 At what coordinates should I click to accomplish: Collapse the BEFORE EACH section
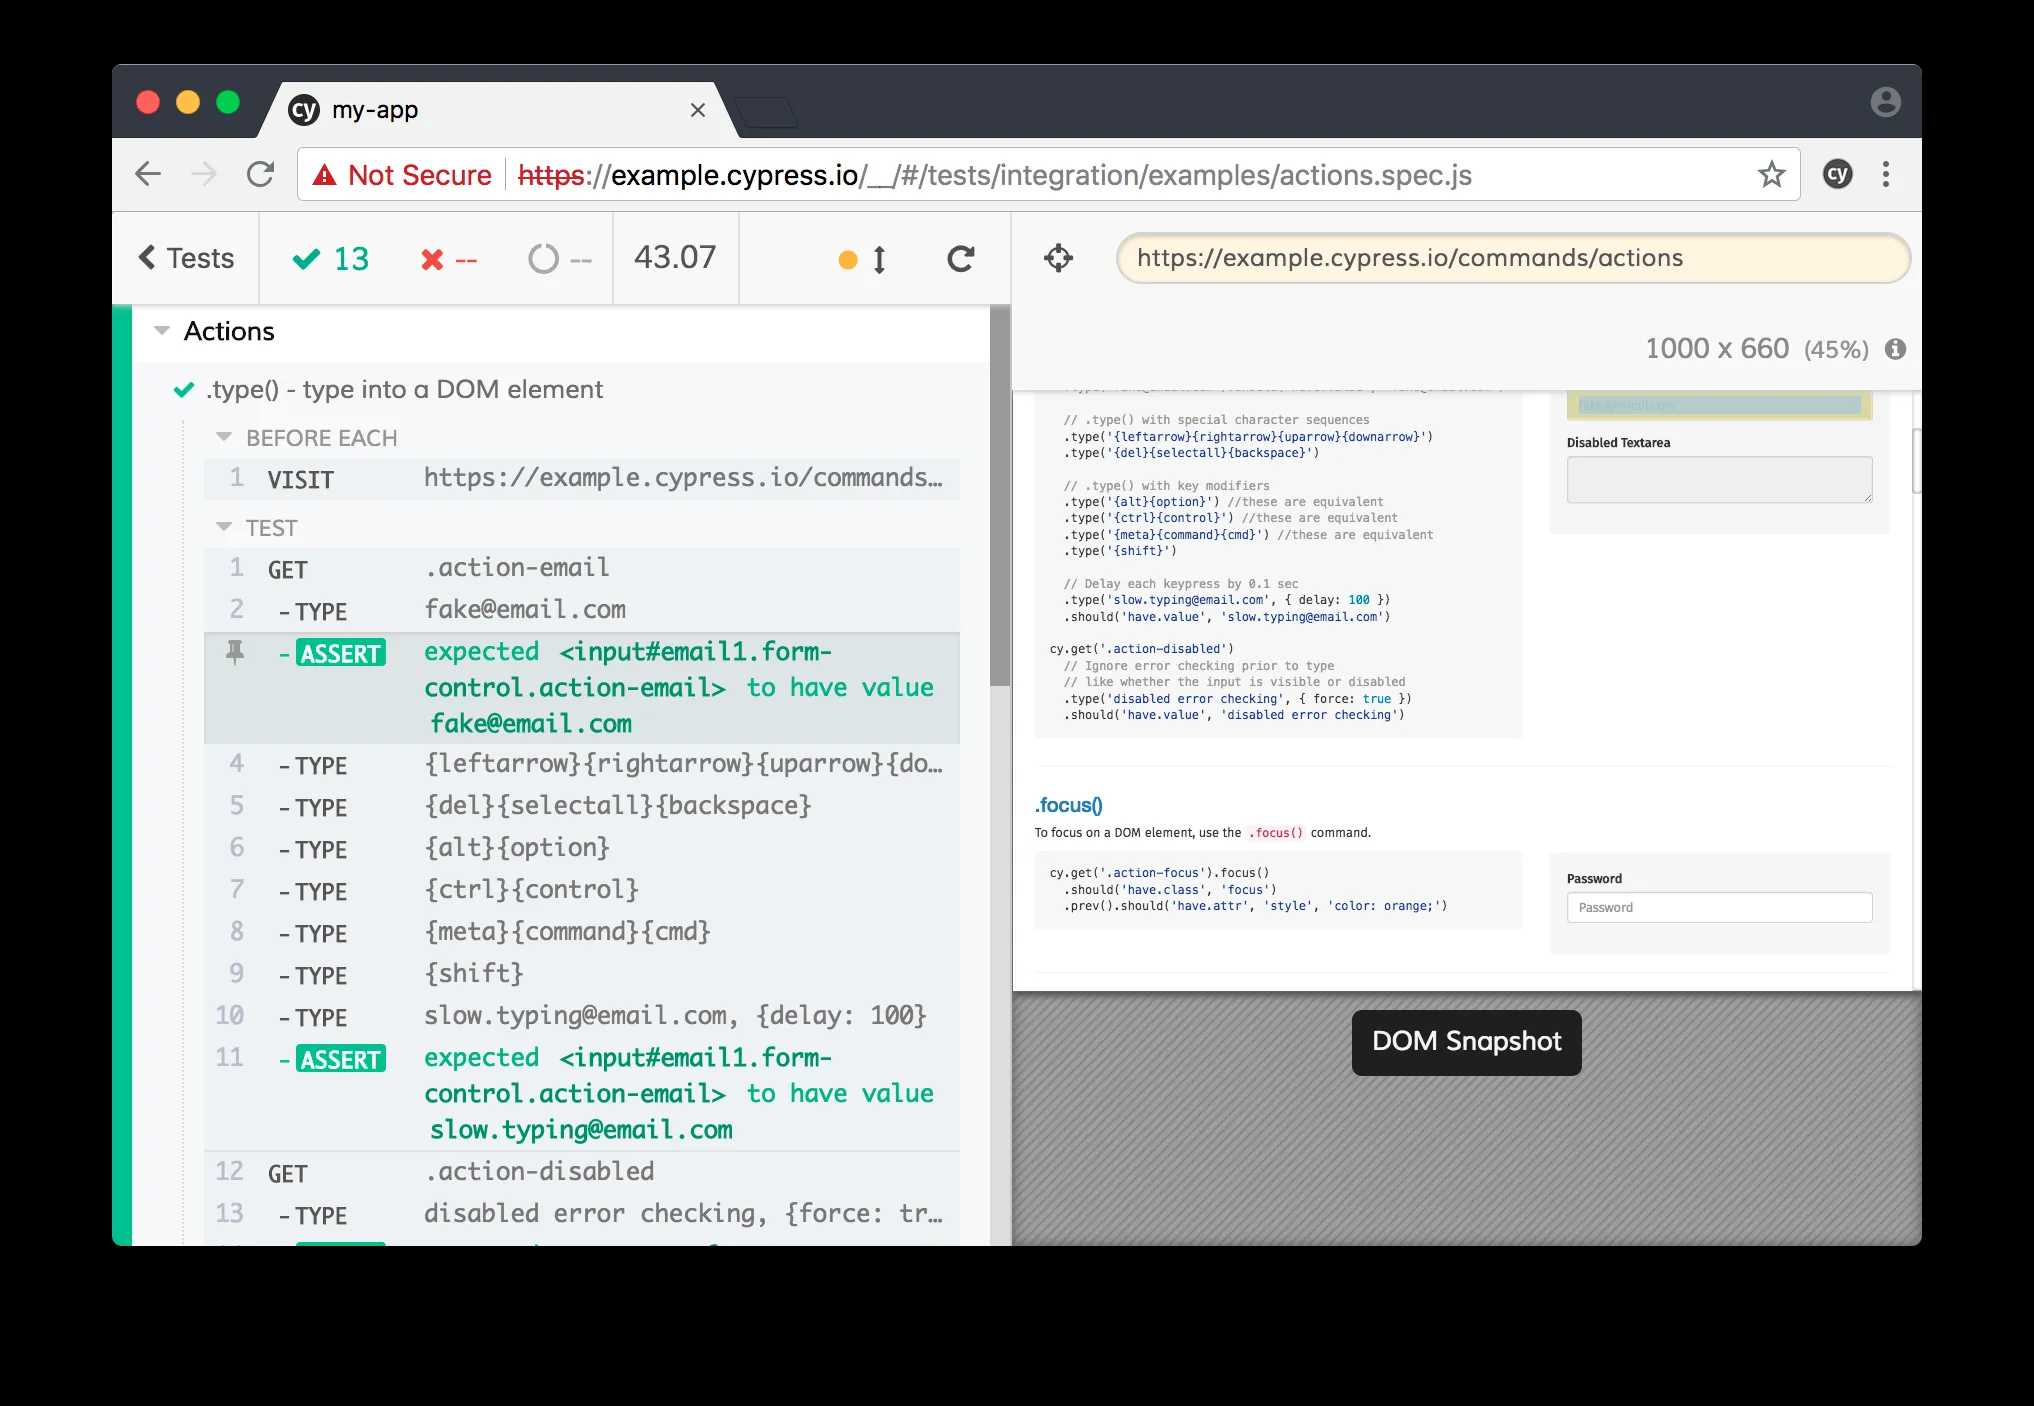point(224,438)
